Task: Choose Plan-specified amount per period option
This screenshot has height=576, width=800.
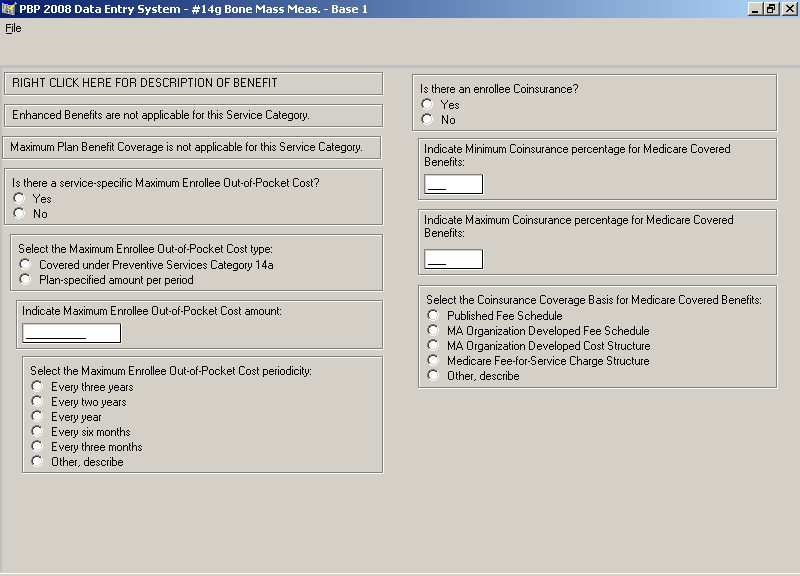Action: point(25,280)
